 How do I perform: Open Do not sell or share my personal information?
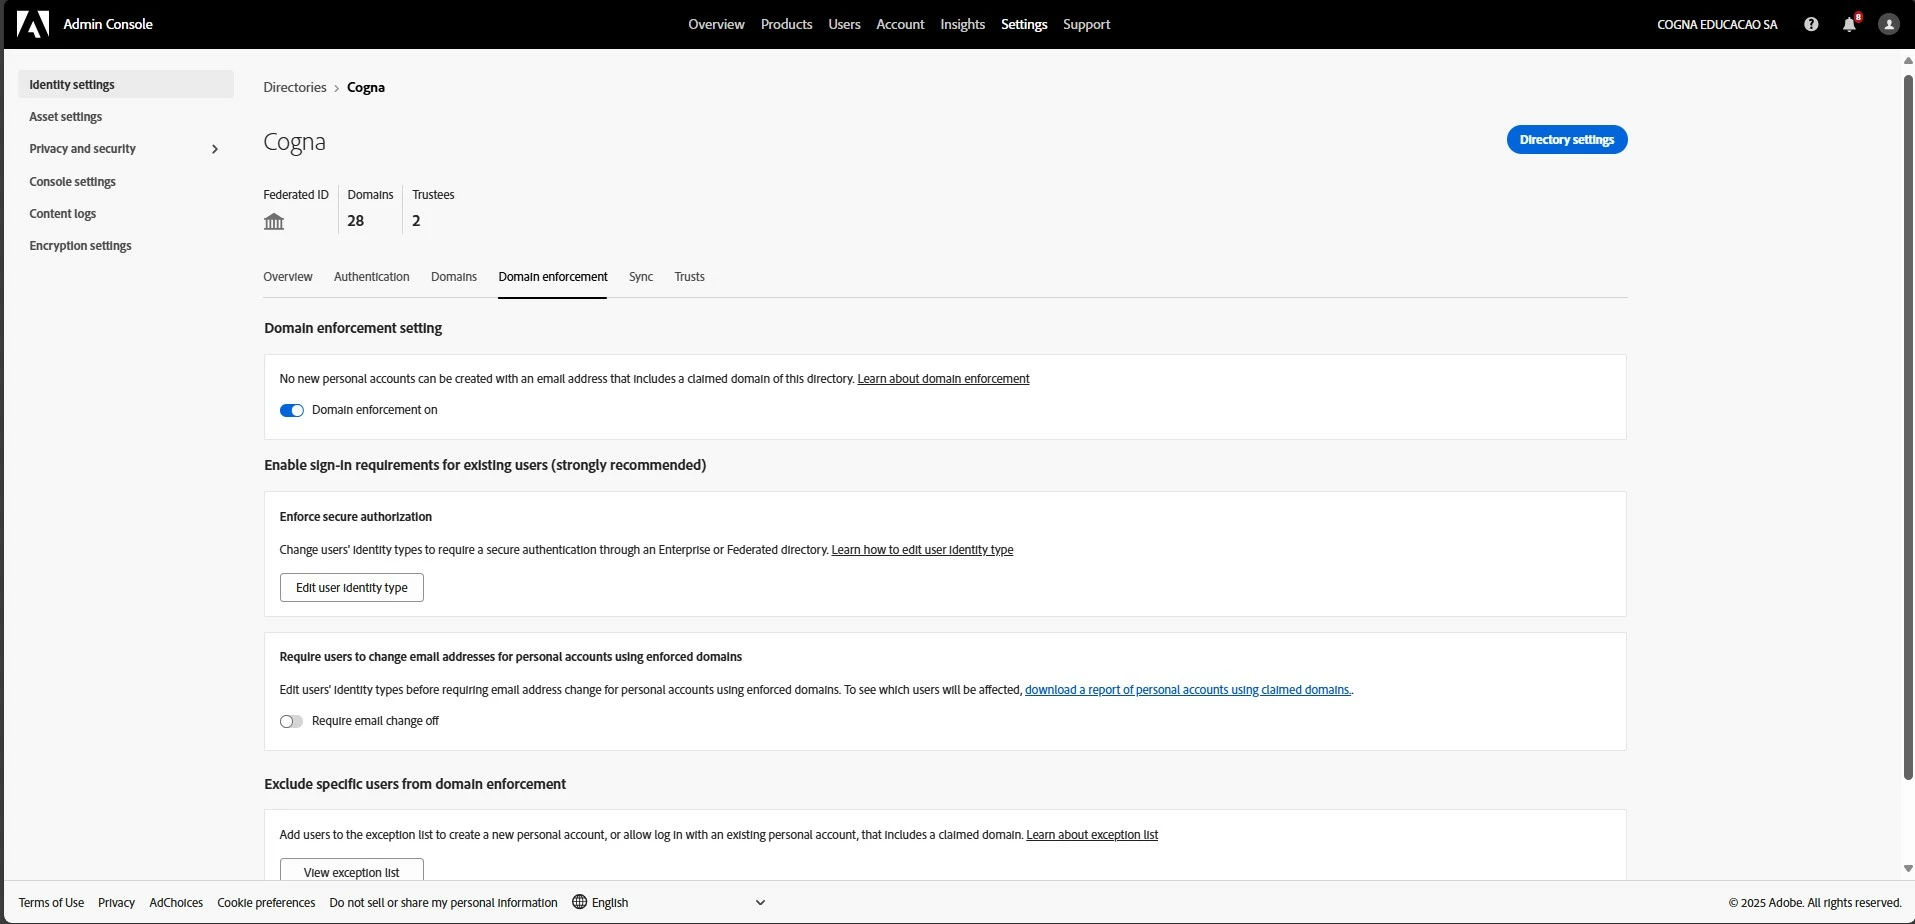point(443,902)
